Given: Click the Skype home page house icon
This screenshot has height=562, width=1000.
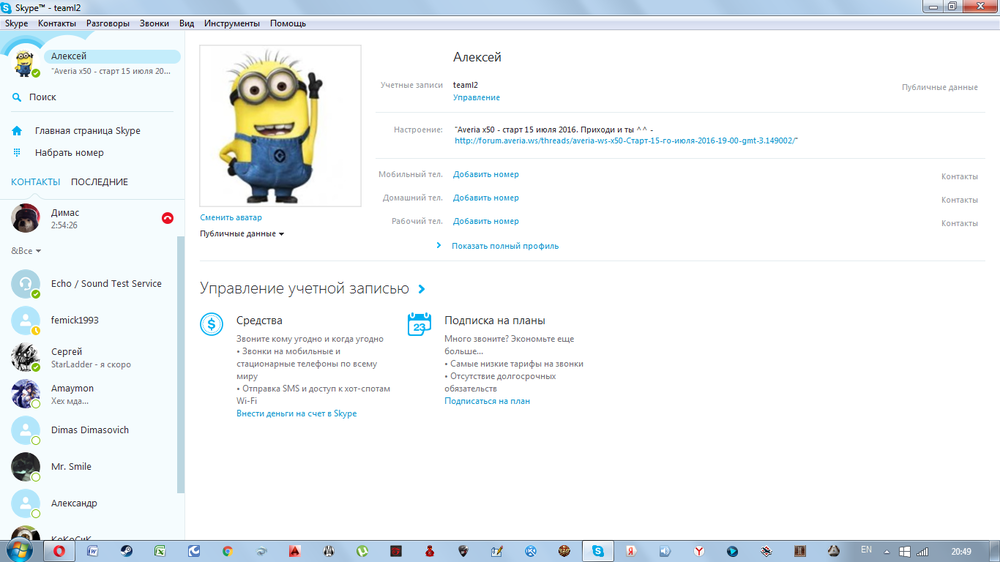Looking at the screenshot, I should pyautogui.click(x=17, y=131).
